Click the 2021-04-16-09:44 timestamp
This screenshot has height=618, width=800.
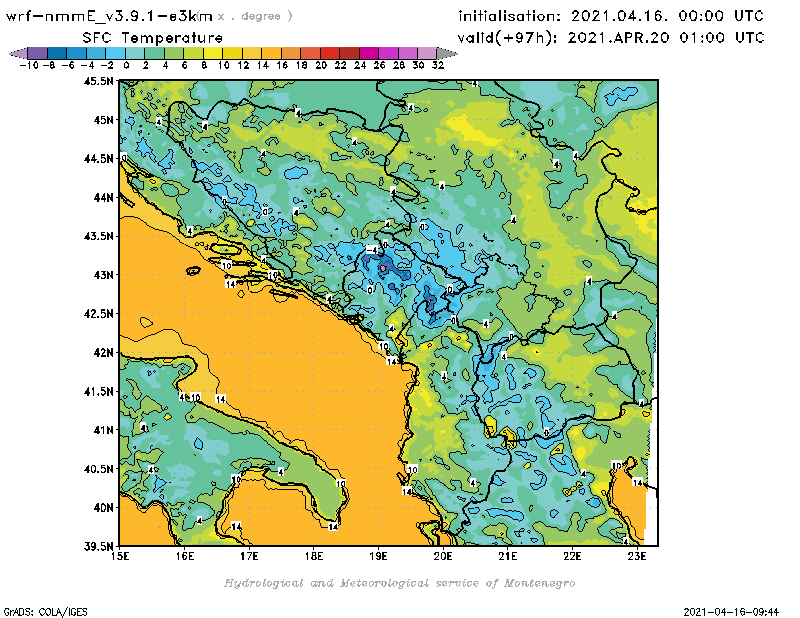point(731,612)
